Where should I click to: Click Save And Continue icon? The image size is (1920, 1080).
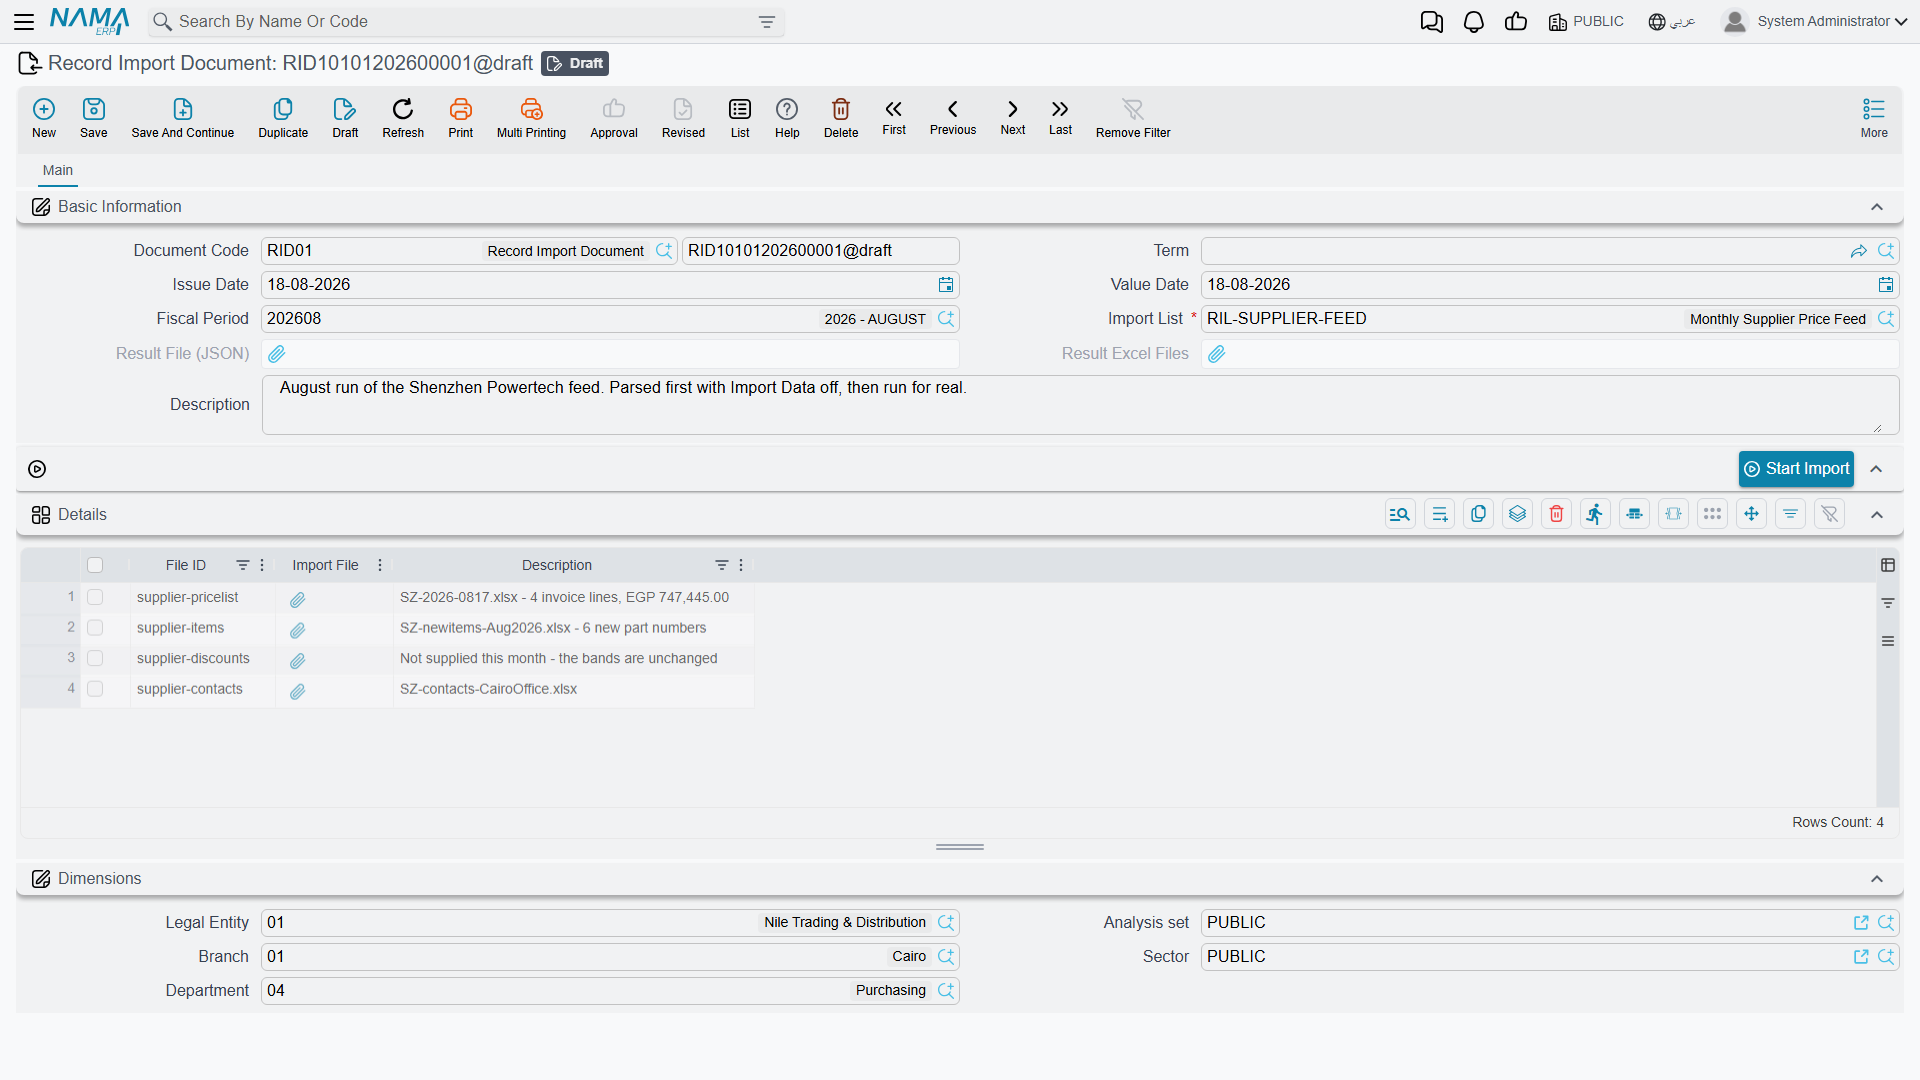[183, 118]
